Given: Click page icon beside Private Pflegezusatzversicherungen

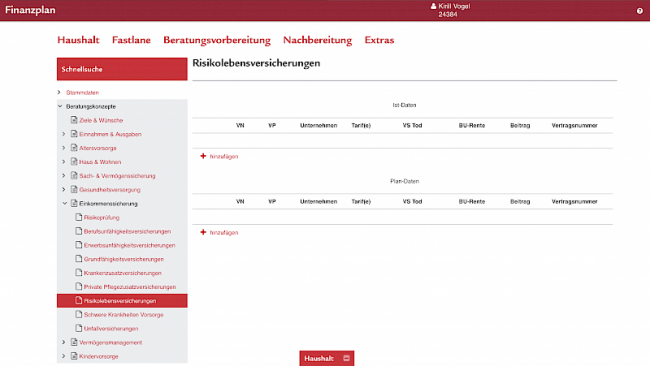Looking at the screenshot, I should click(79, 287).
